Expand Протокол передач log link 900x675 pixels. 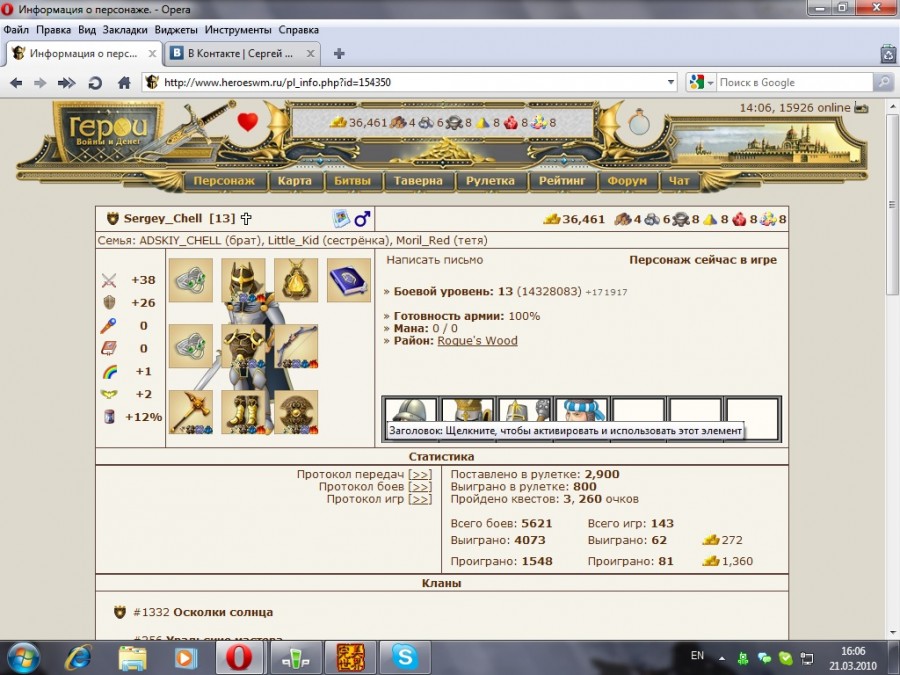[x=420, y=474]
